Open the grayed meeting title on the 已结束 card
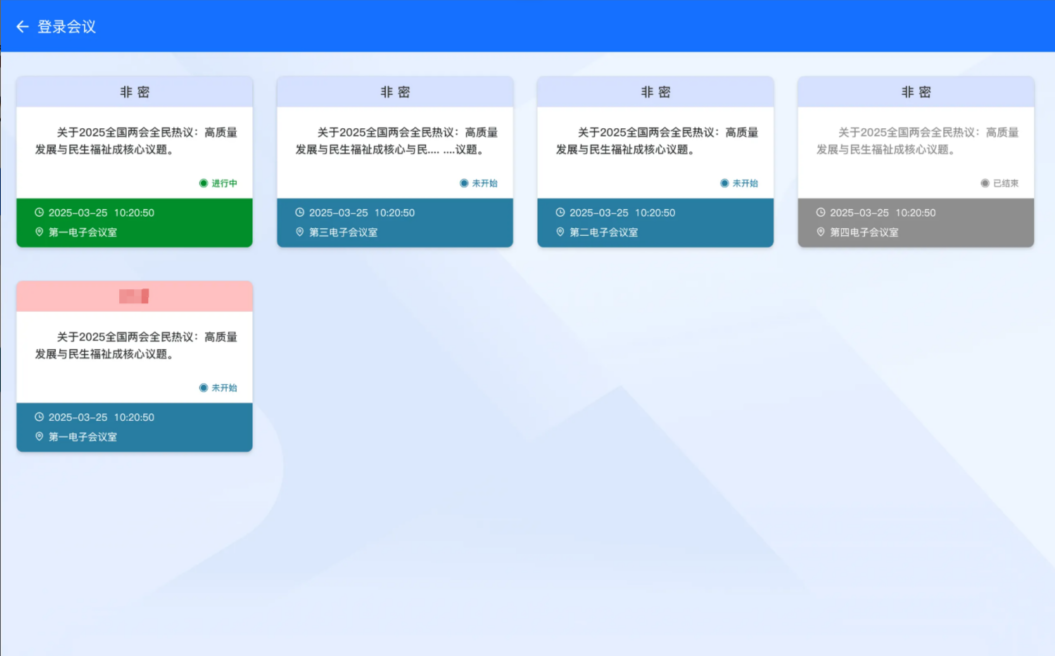Viewport: 1055px width, 656px height. (x=917, y=141)
